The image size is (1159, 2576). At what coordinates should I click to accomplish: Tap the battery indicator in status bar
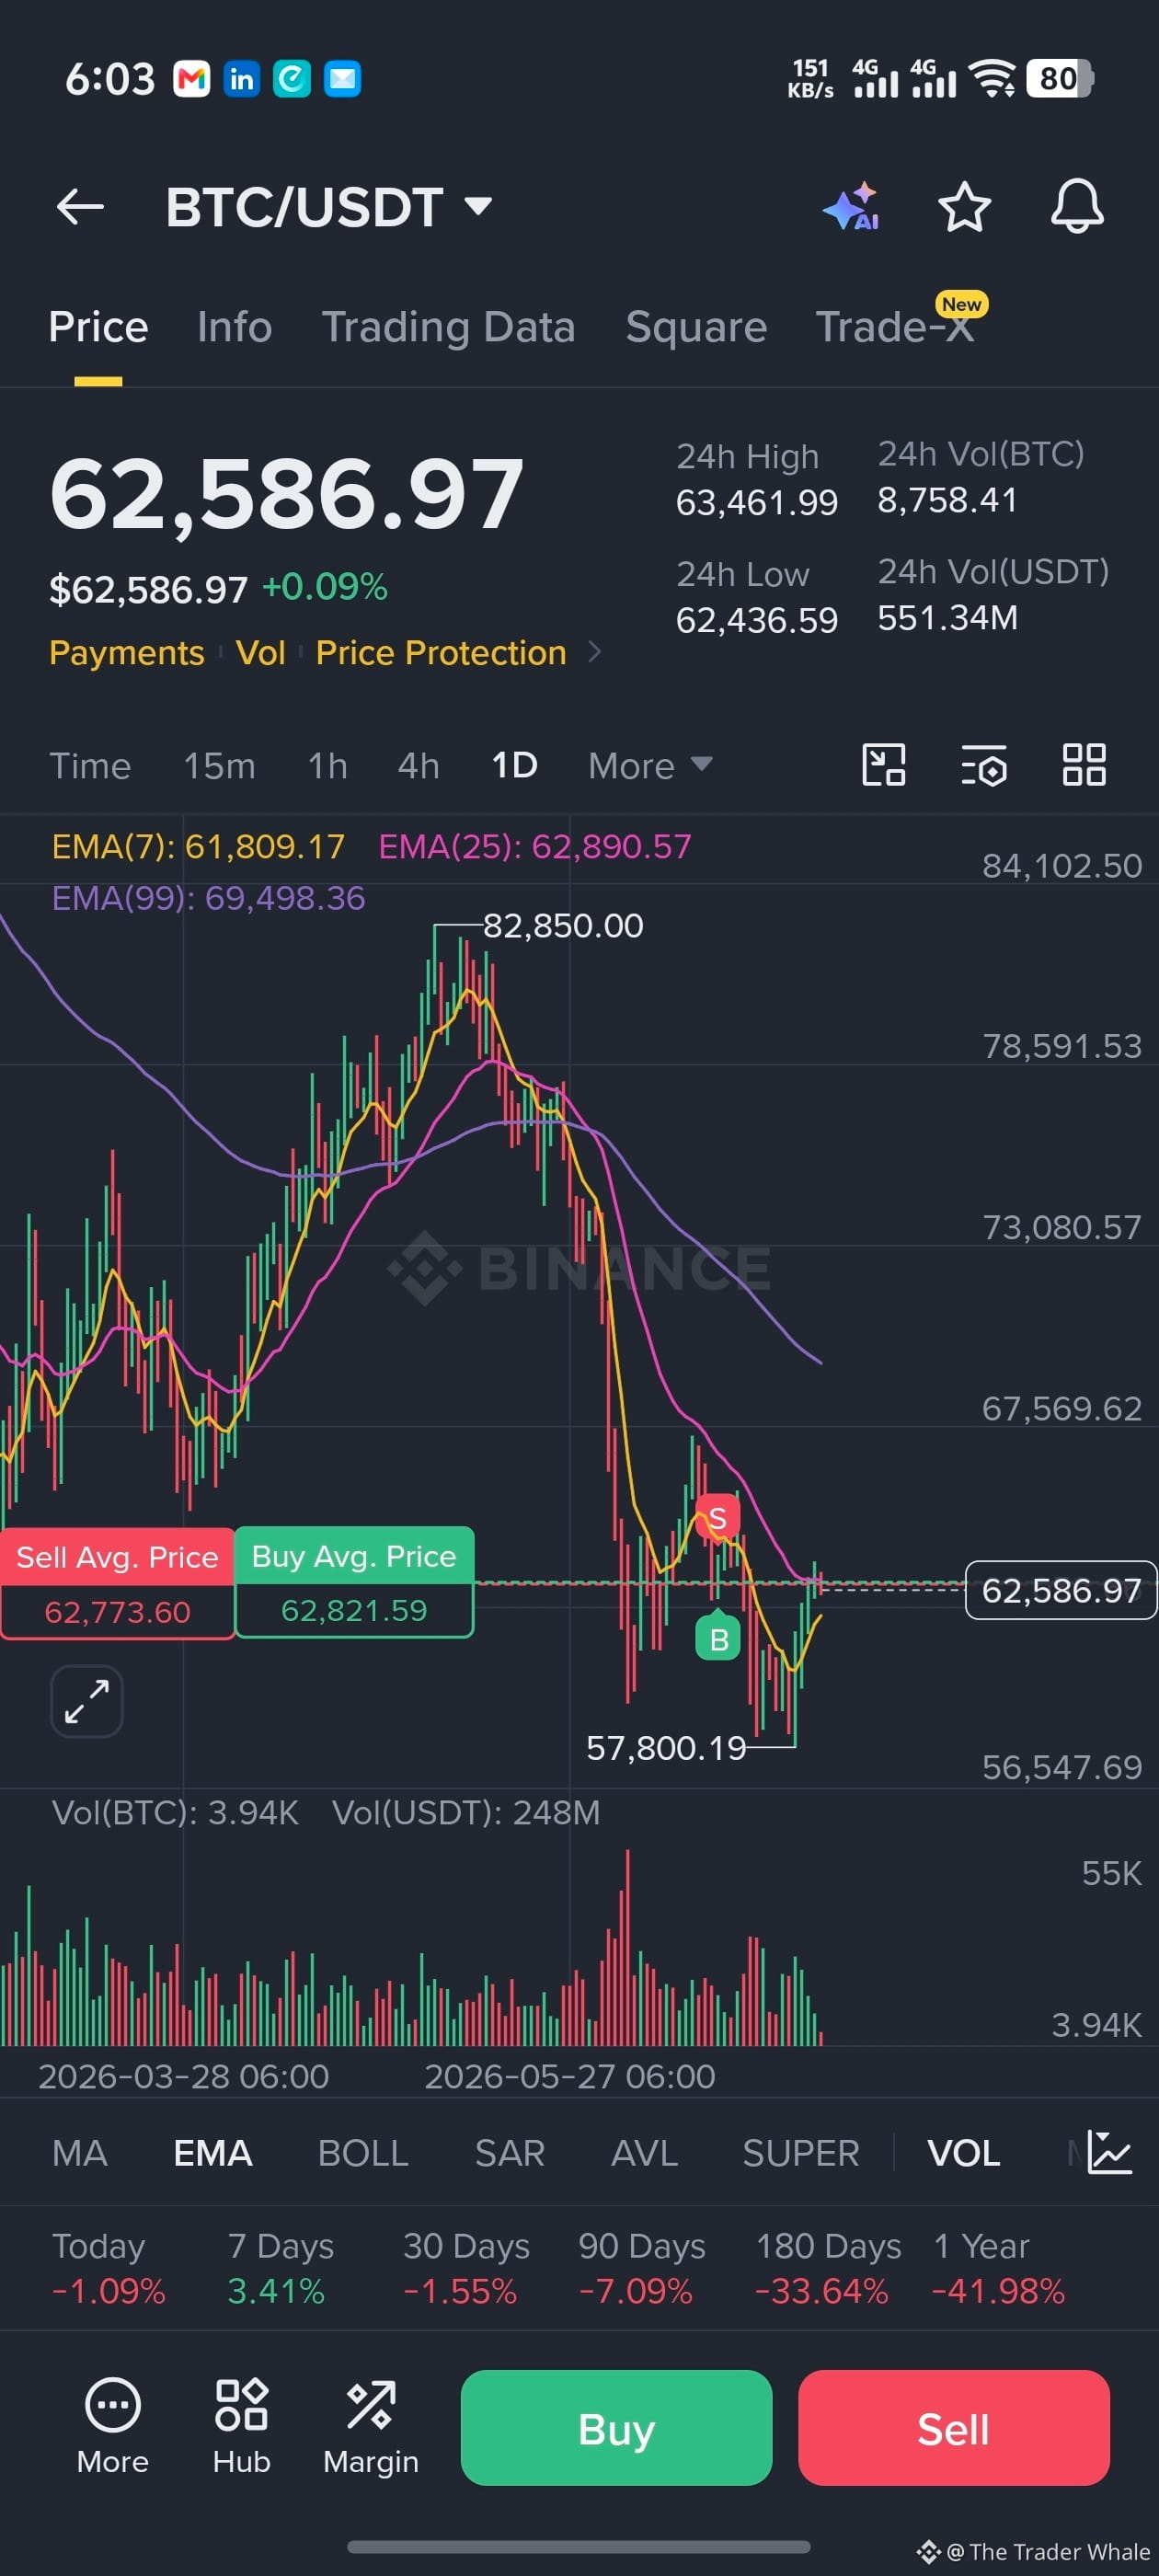click(1060, 78)
